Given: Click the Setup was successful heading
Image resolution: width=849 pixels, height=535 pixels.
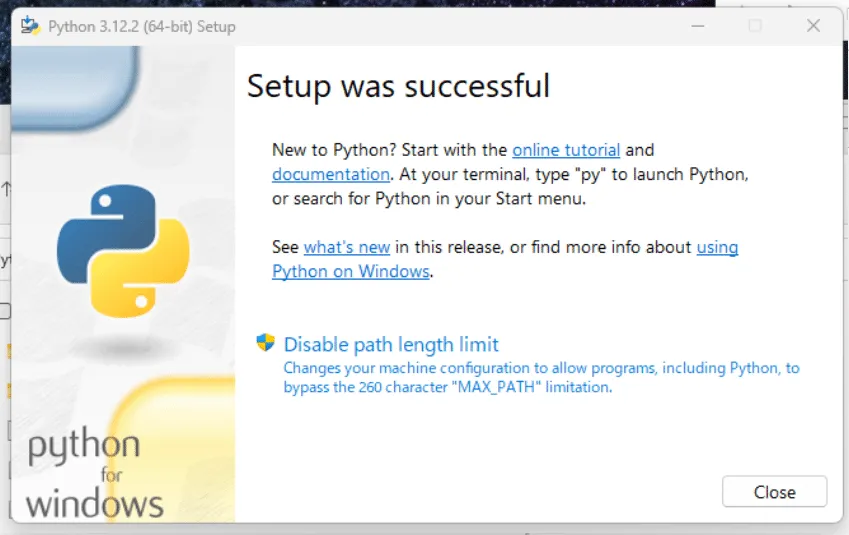Looking at the screenshot, I should (399, 86).
